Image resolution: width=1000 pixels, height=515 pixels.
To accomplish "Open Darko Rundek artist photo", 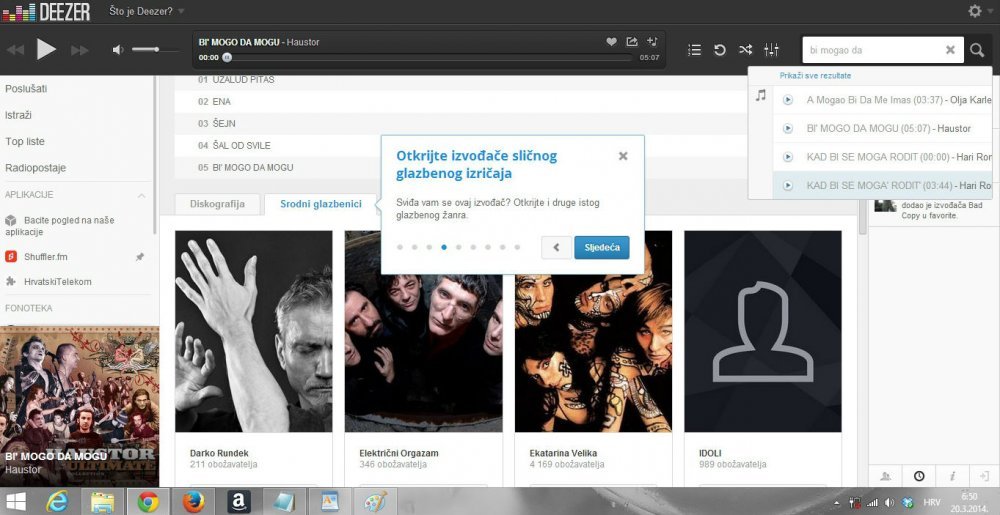I will 254,331.
